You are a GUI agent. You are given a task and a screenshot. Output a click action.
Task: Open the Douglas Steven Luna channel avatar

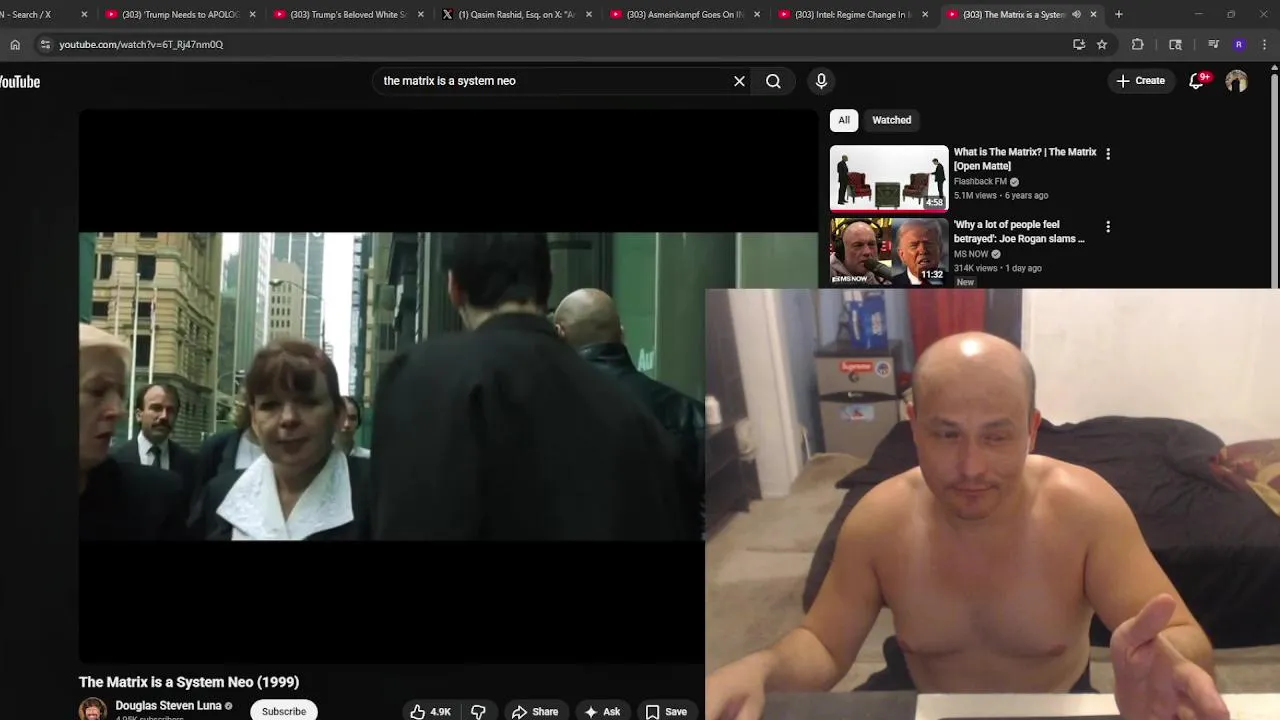tap(93, 709)
